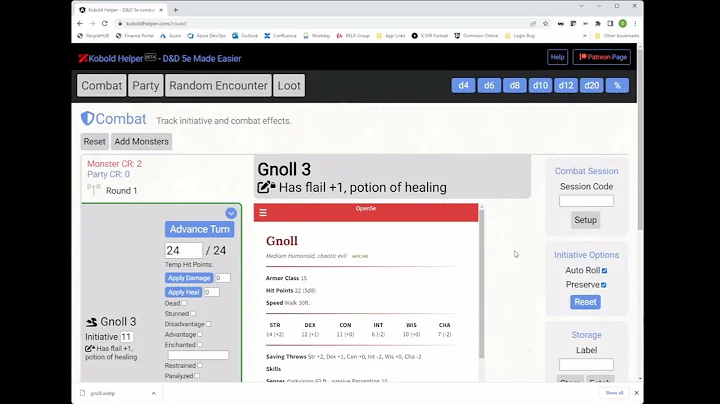Roll the percentile die button
Viewport: 720px width, 404px height.
pyautogui.click(x=617, y=85)
